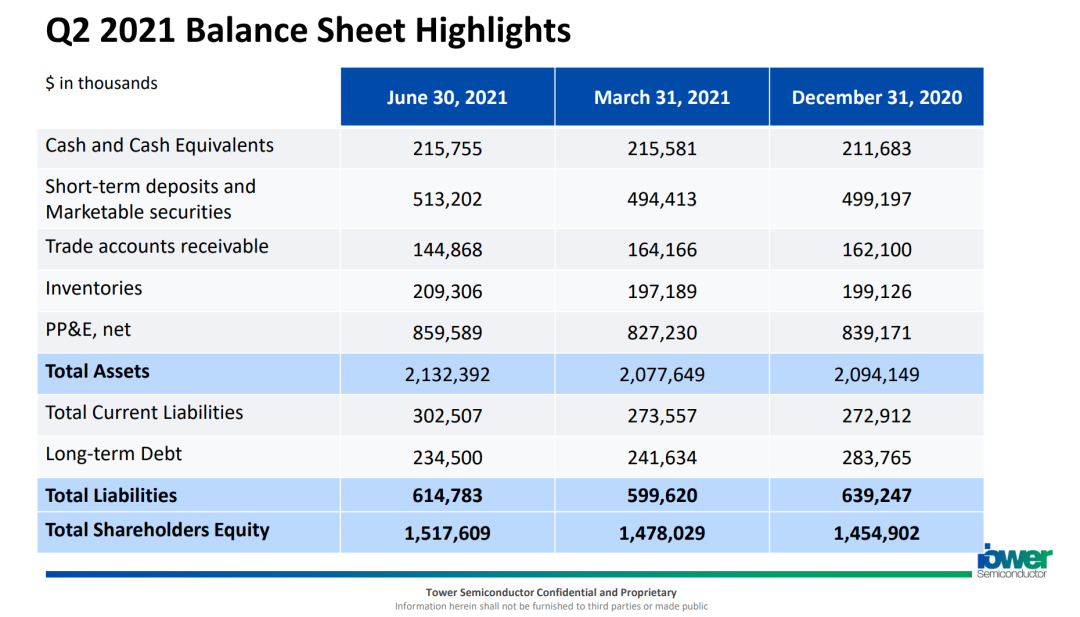The width and height of the screenshot is (1080, 617).
Task: Click the PP&E value 839,171
Action: (x=877, y=333)
